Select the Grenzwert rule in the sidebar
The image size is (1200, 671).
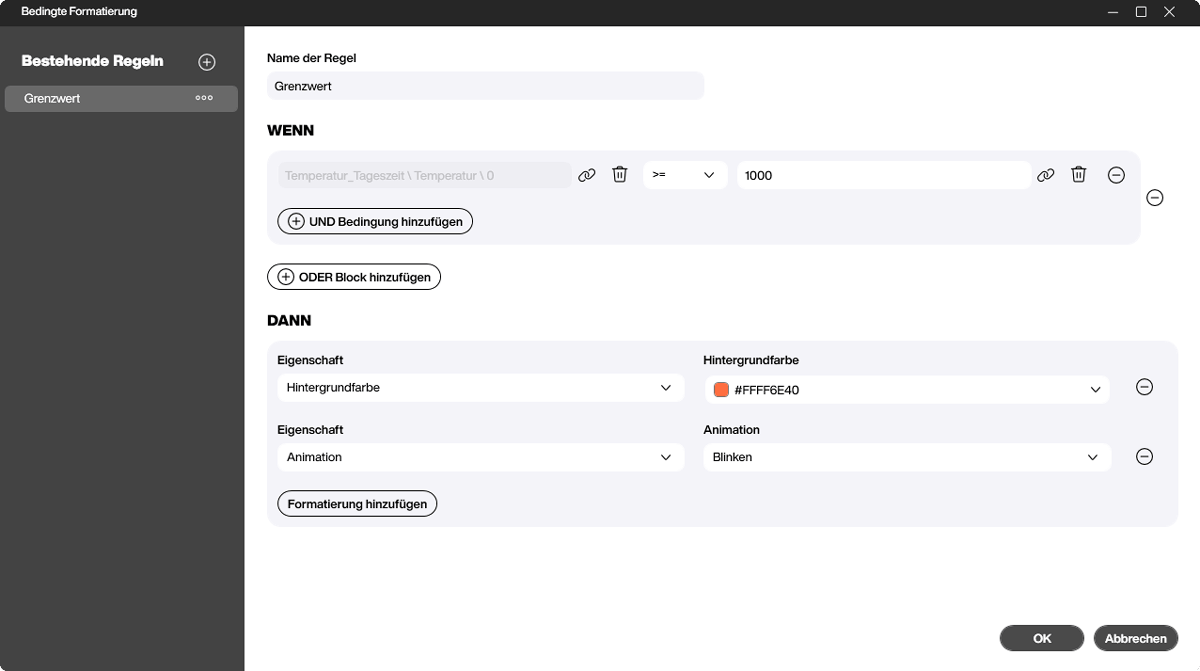click(x=100, y=98)
